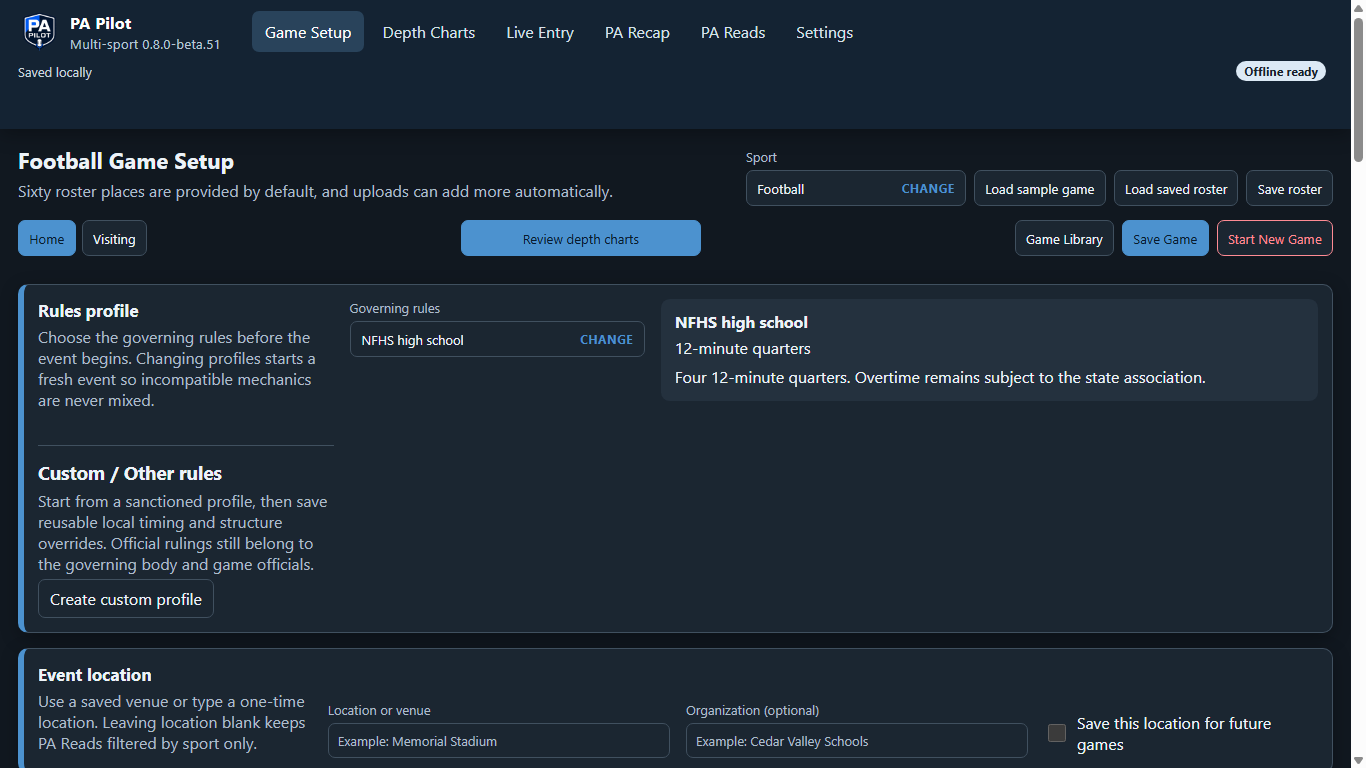The width and height of the screenshot is (1366, 768).
Task: Focus the Organization (optional) field
Action: pos(857,741)
